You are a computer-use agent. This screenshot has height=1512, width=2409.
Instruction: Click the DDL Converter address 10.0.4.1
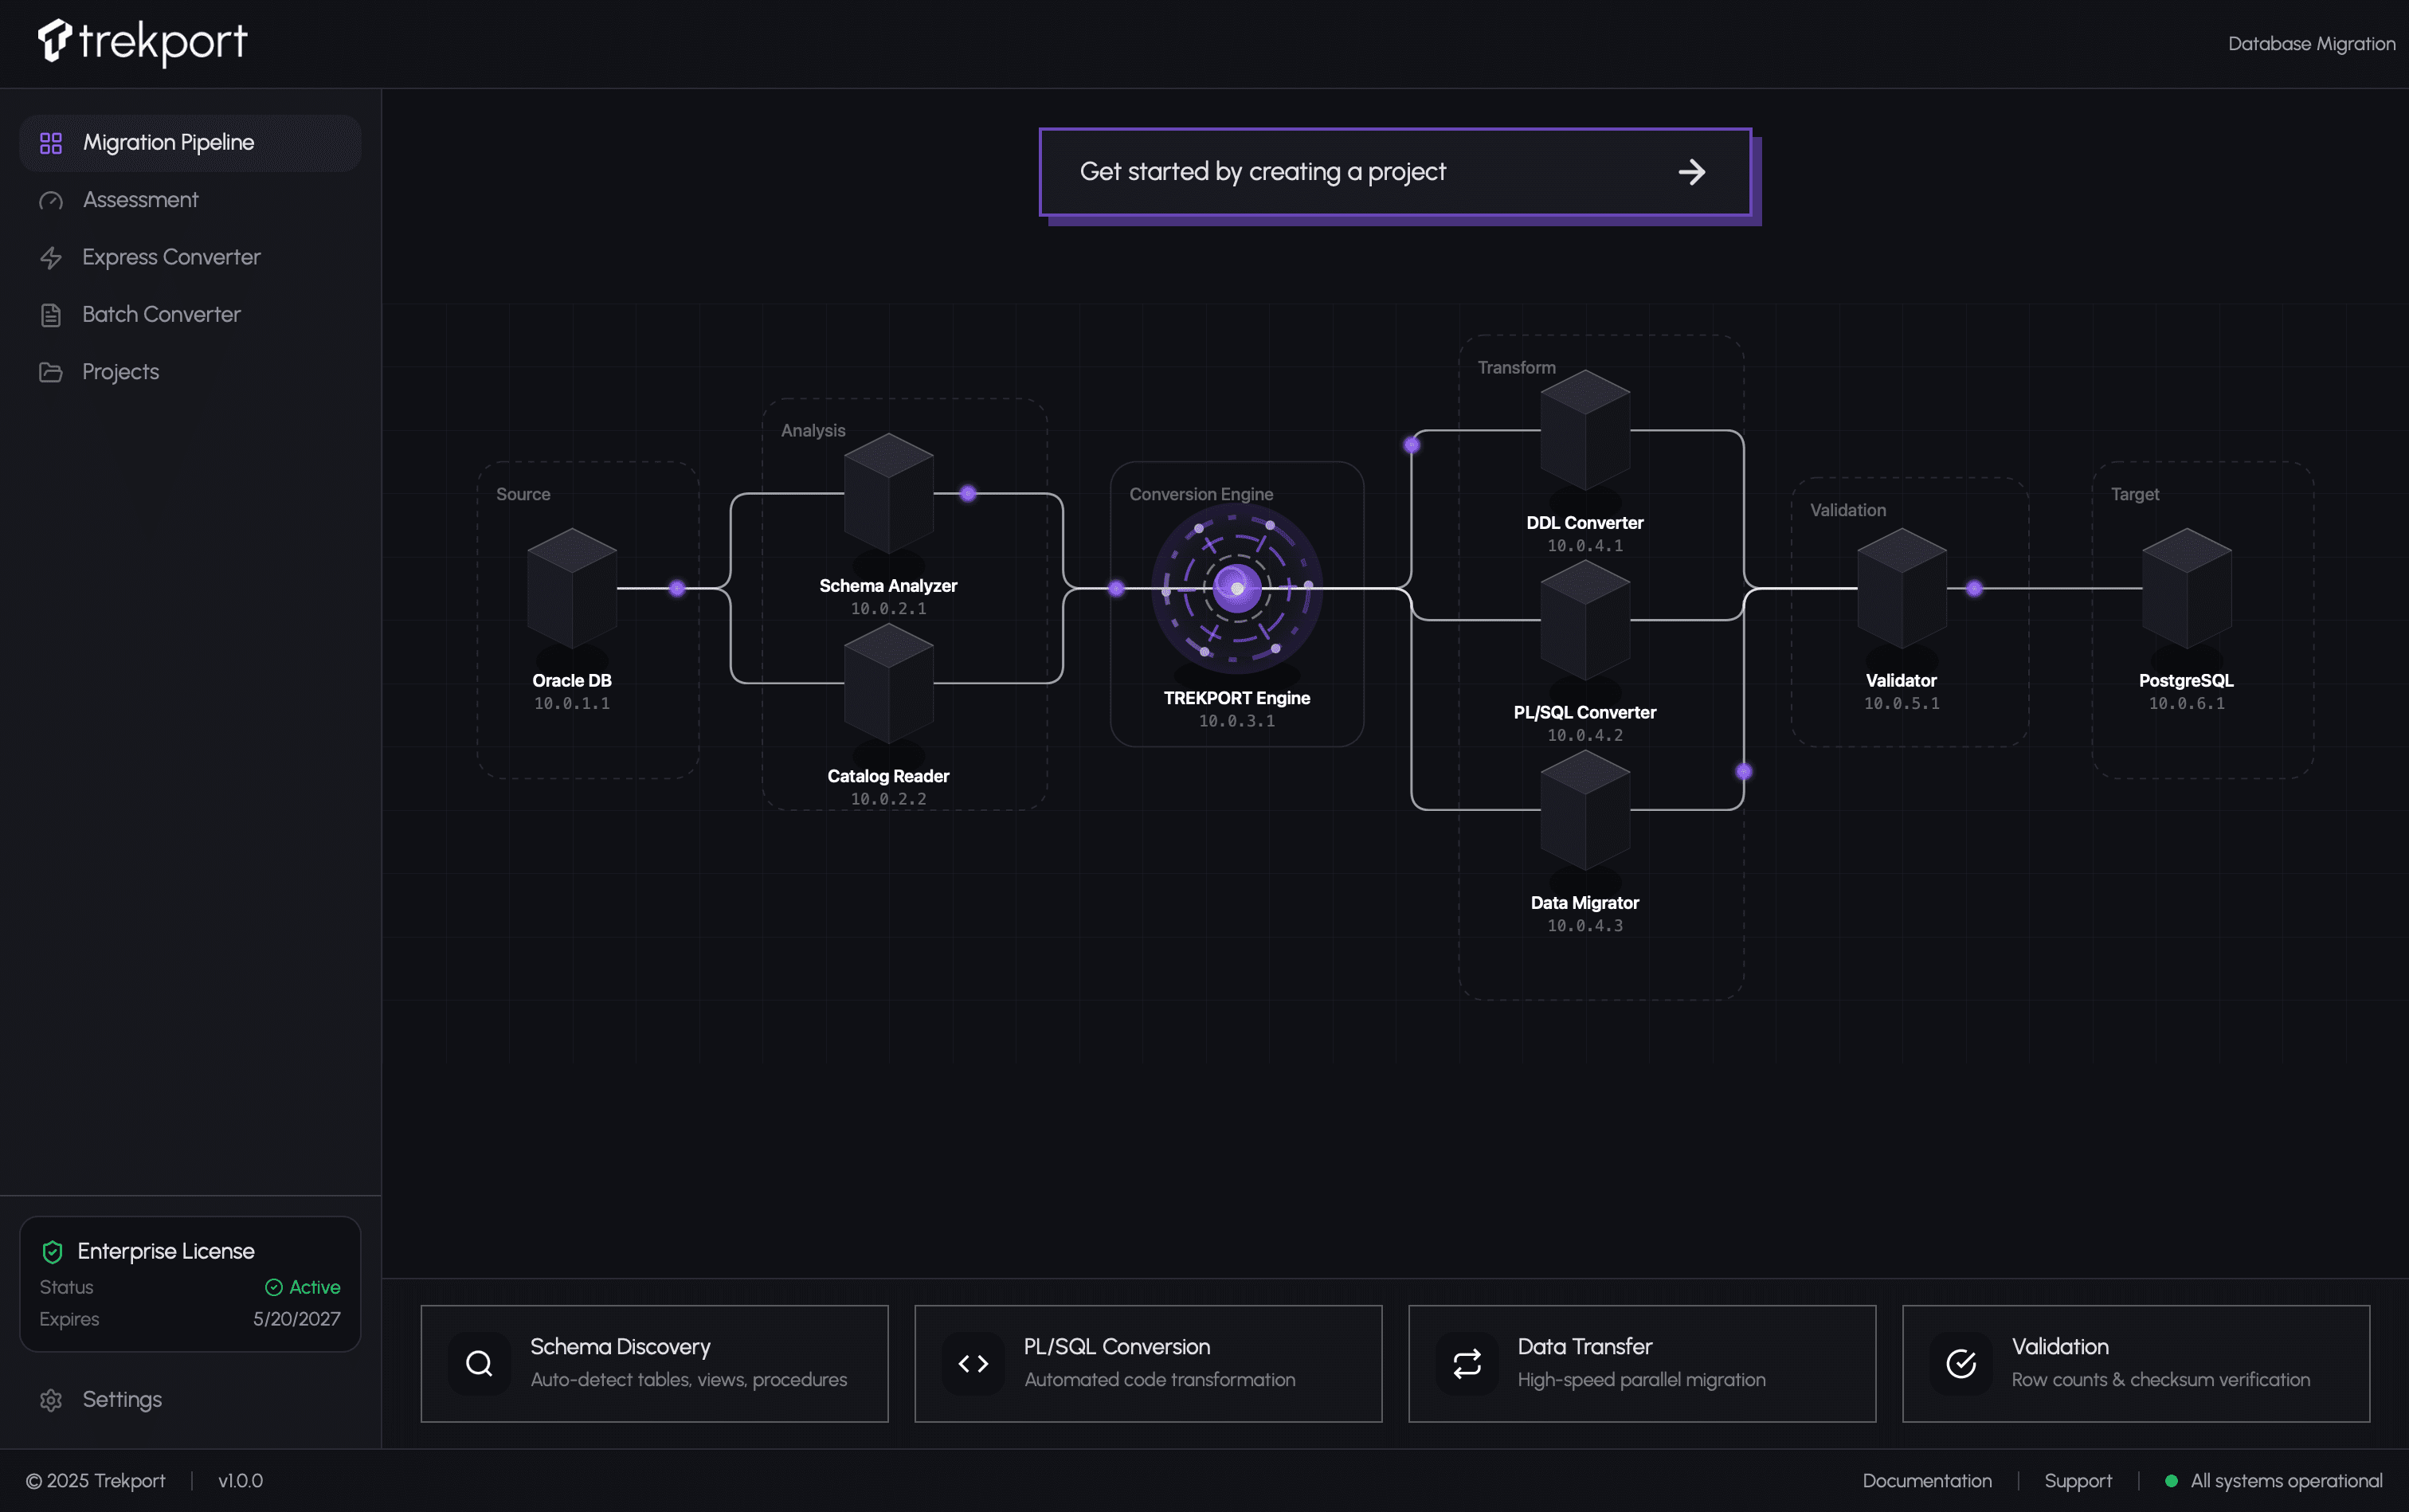pyautogui.click(x=1585, y=546)
